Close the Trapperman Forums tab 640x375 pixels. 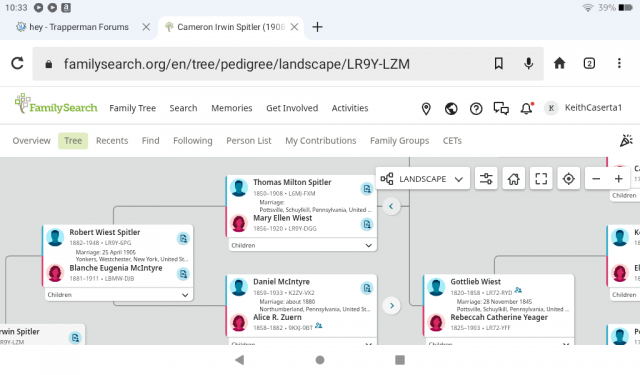(x=146, y=27)
